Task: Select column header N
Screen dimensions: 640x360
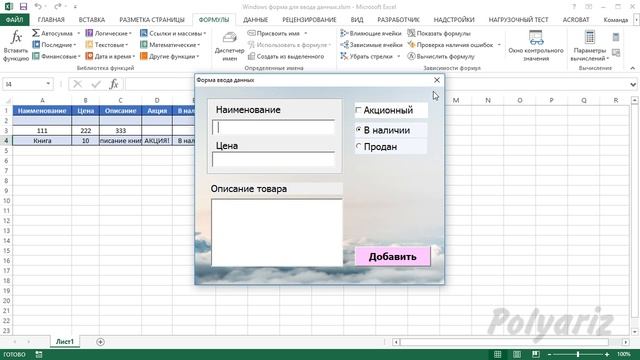Action: pos(488,100)
